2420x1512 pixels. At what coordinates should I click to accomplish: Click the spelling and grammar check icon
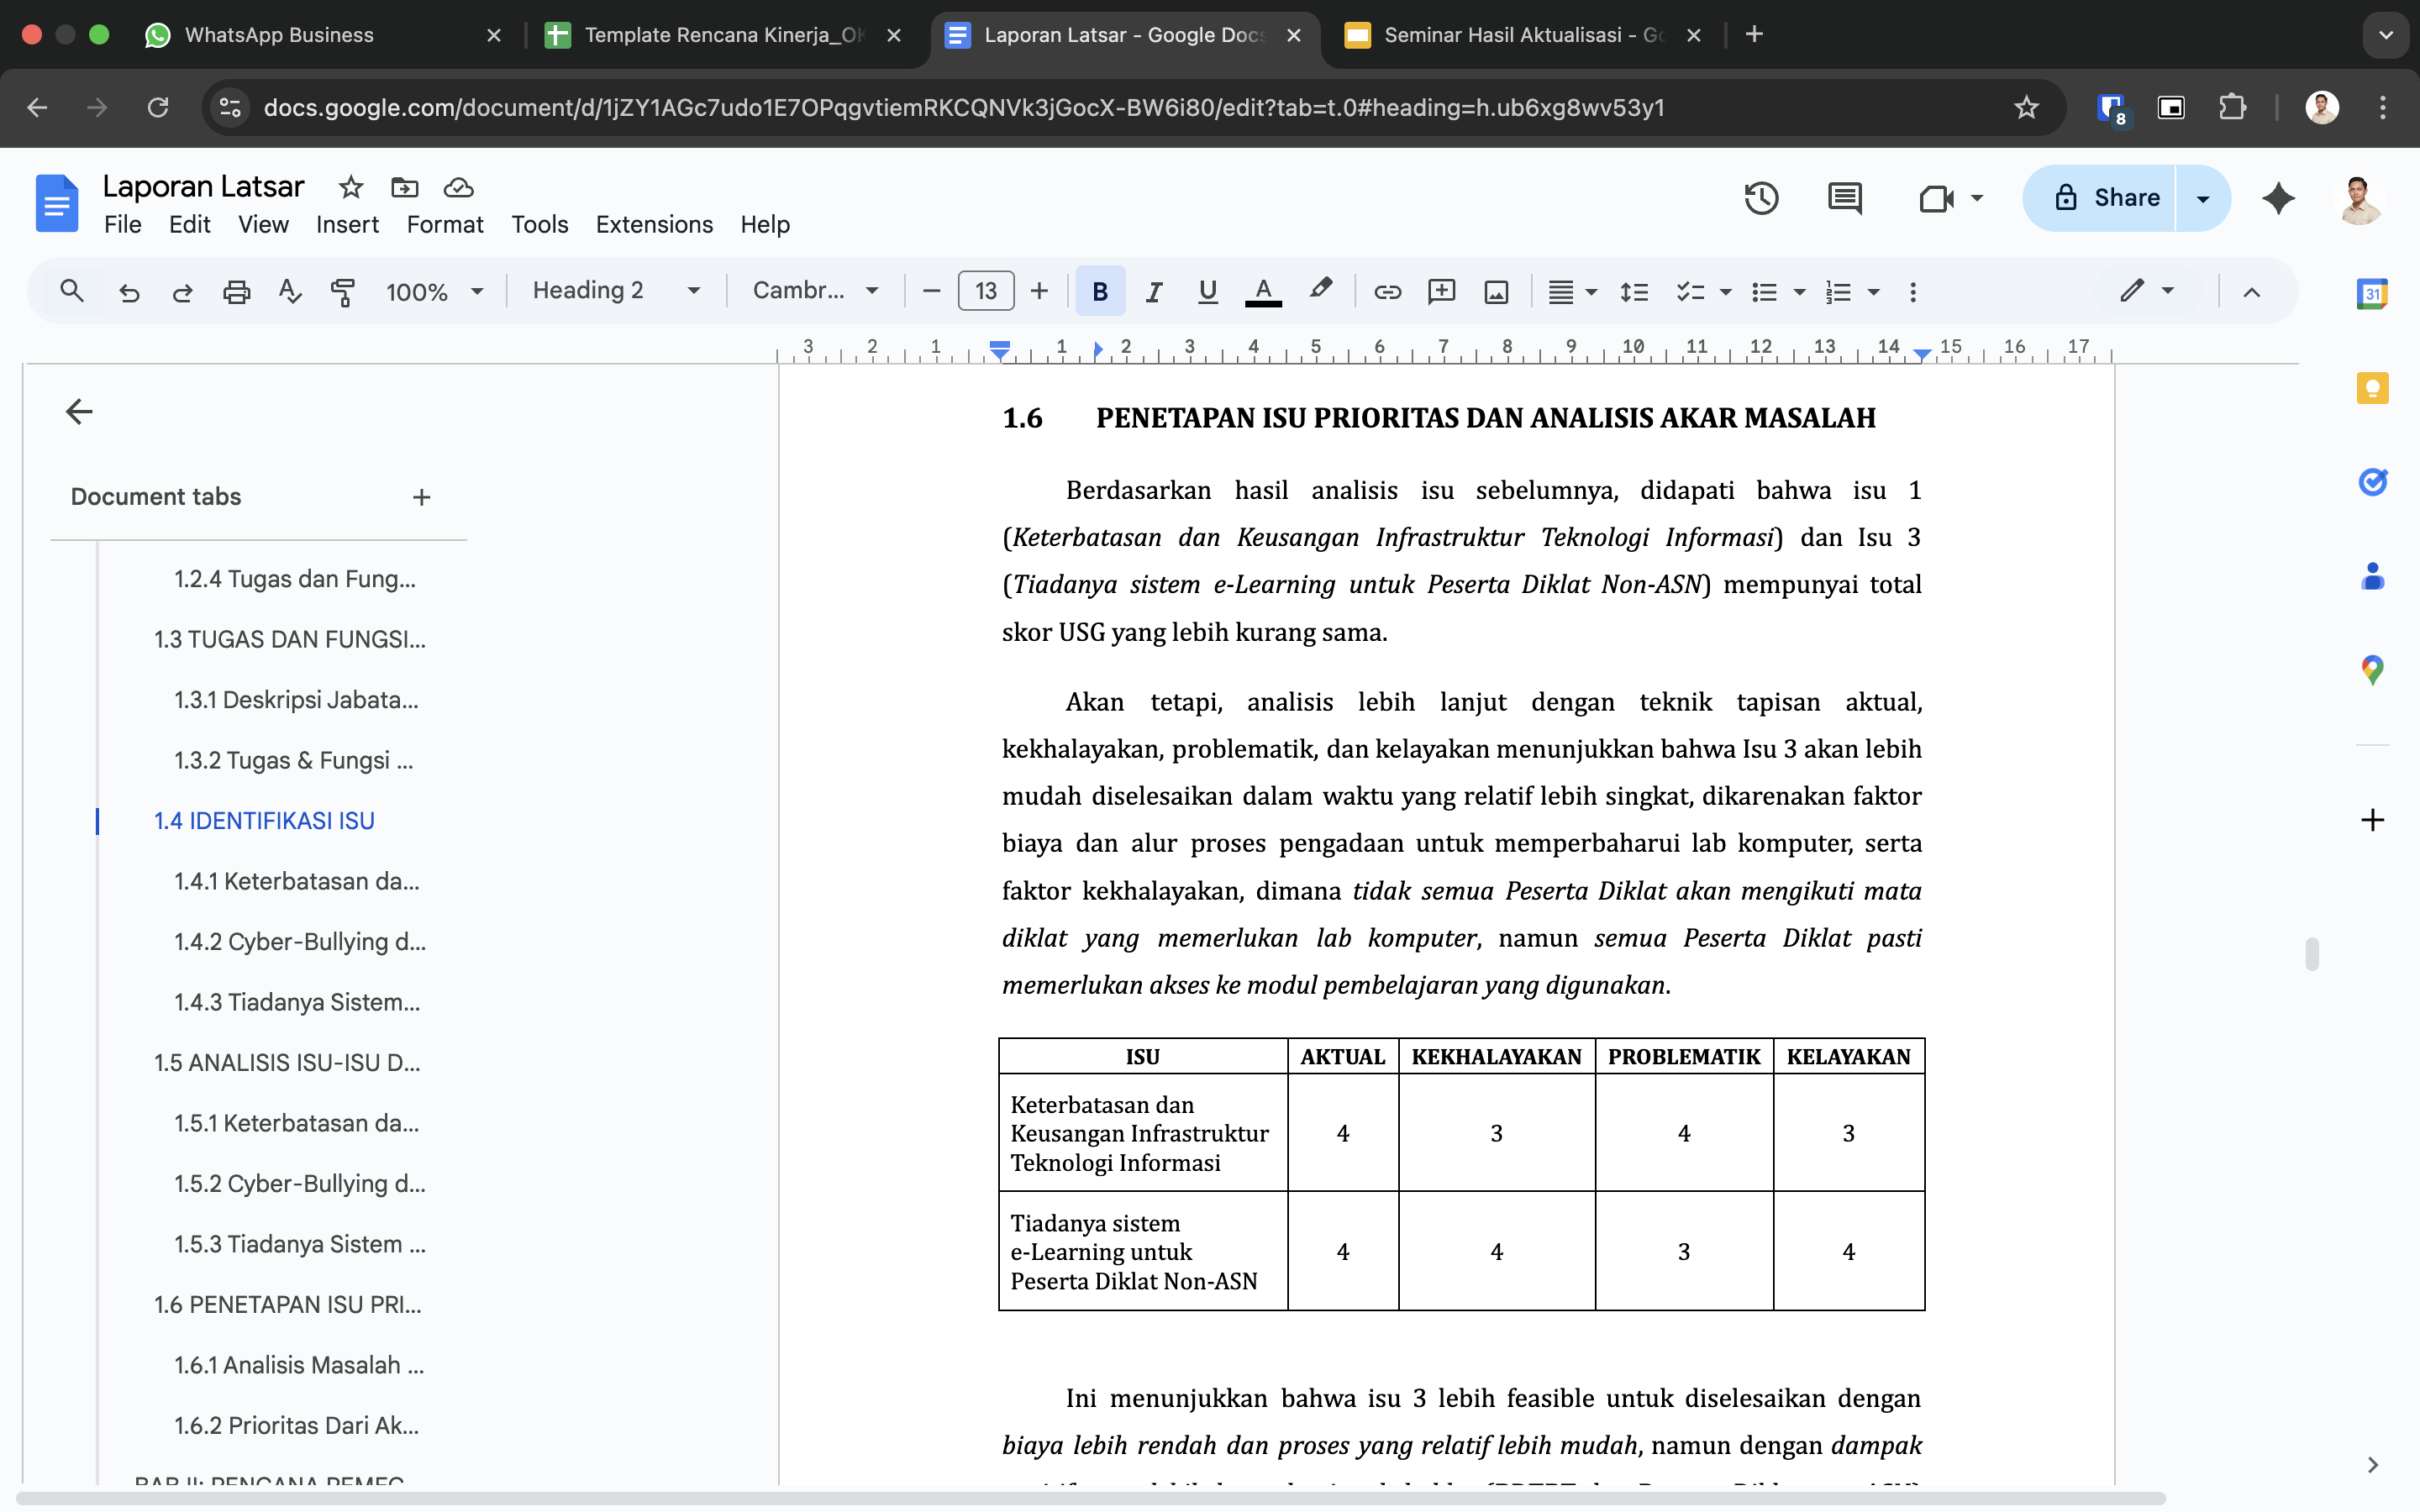[289, 291]
